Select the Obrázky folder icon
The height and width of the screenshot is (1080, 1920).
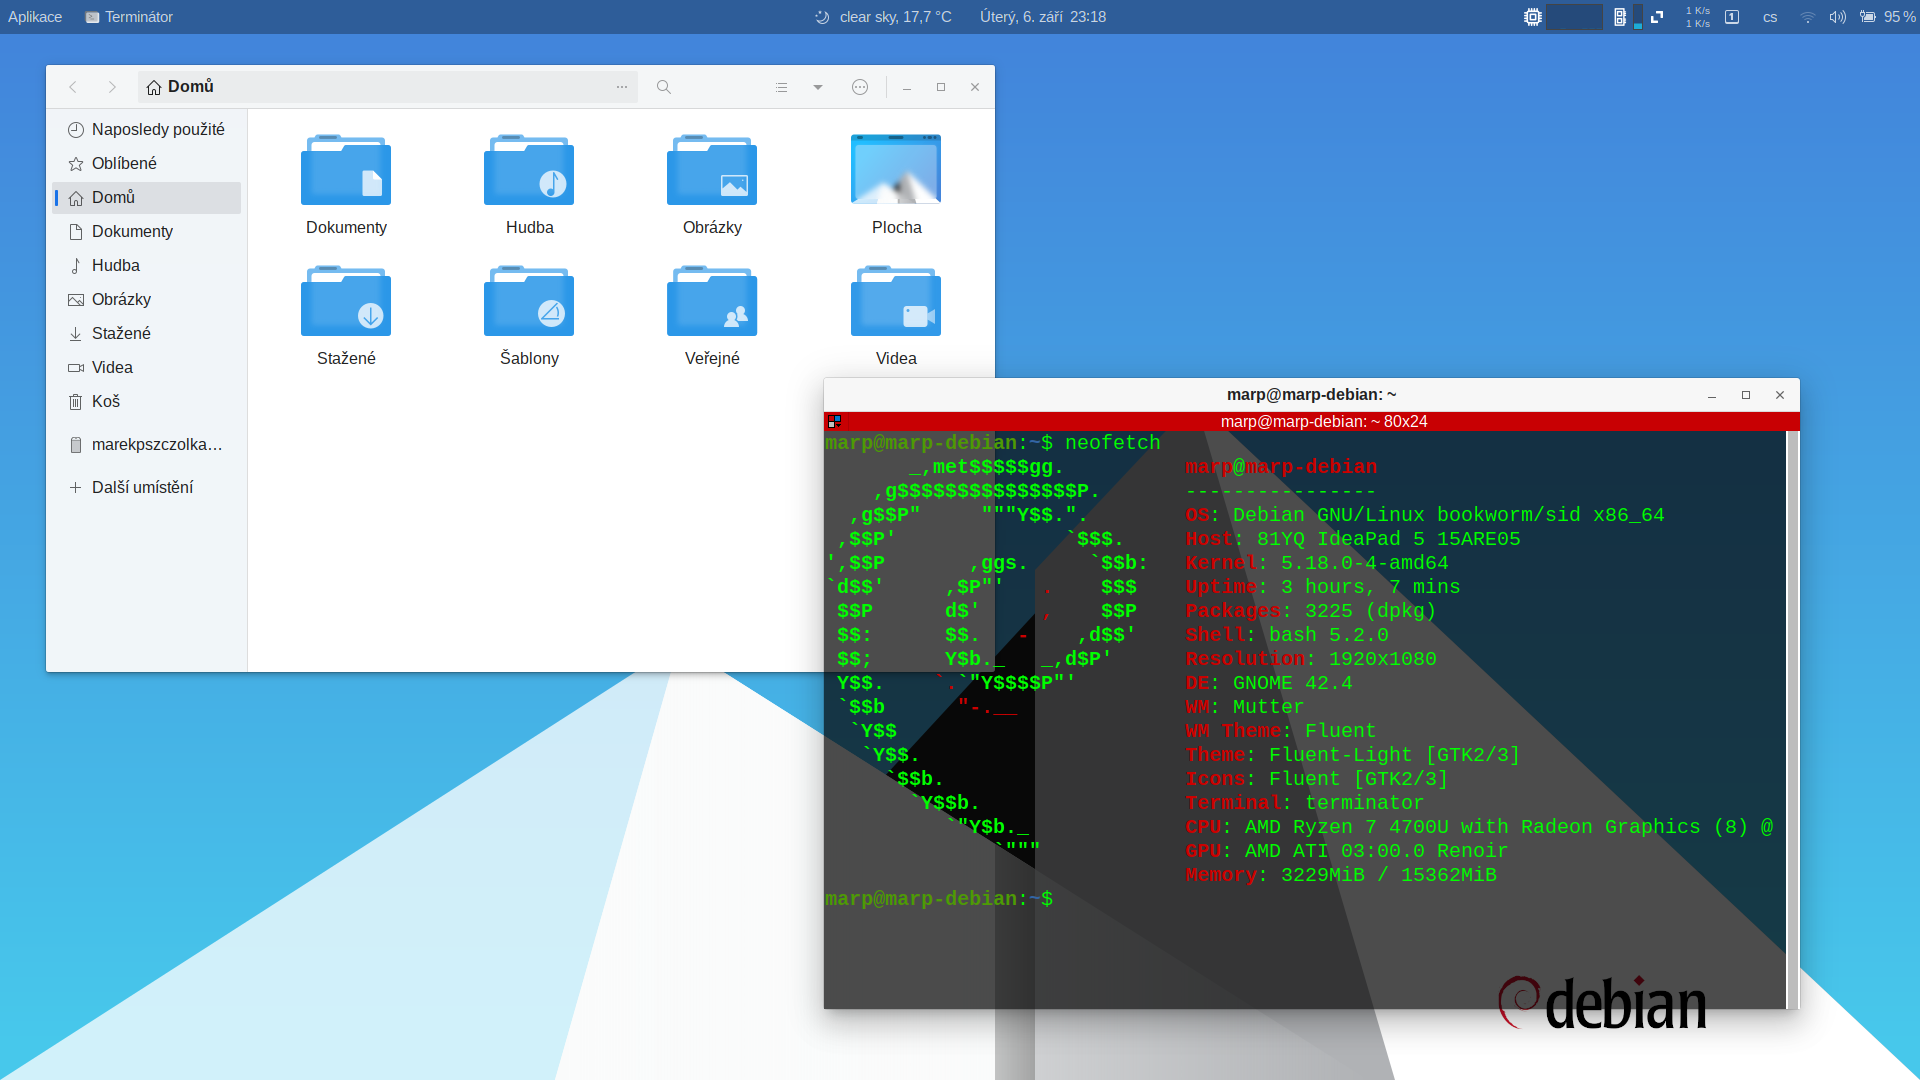pyautogui.click(x=712, y=170)
